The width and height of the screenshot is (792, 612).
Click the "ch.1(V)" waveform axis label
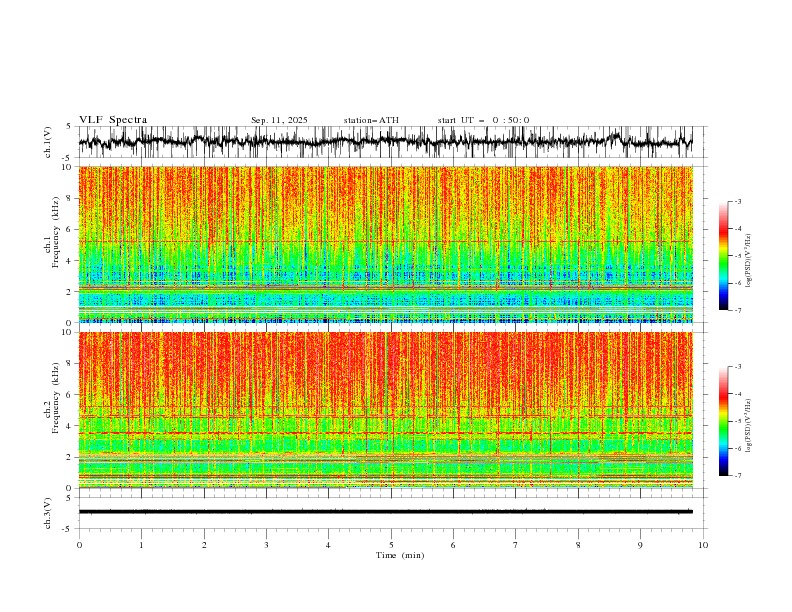[x=48, y=142]
